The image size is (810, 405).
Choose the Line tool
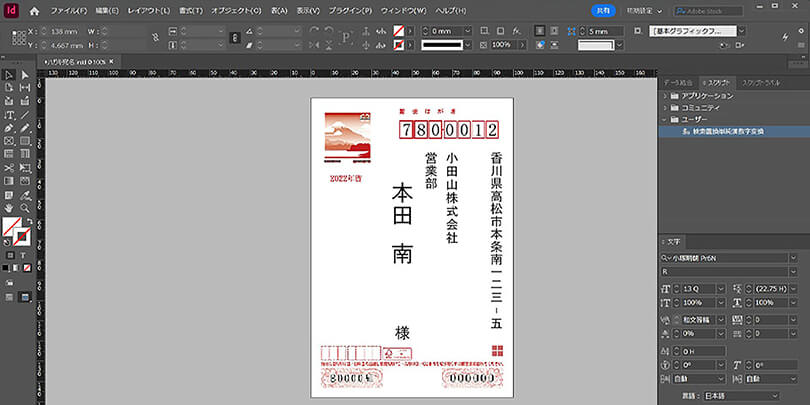(x=24, y=115)
